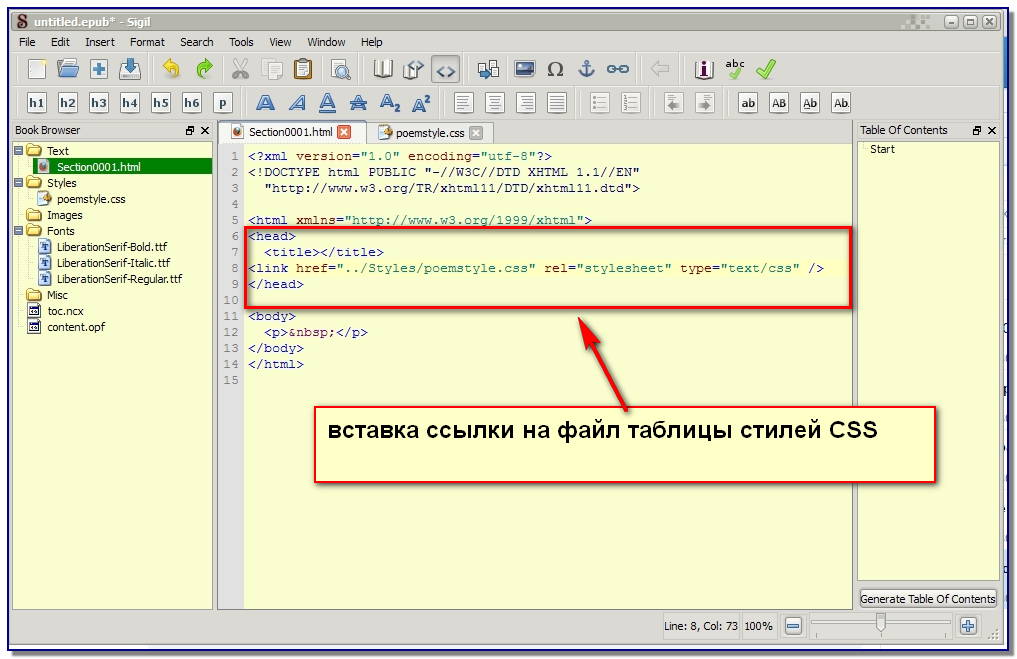Toggle the Code View button
This screenshot has width=1017, height=659.
click(446, 69)
